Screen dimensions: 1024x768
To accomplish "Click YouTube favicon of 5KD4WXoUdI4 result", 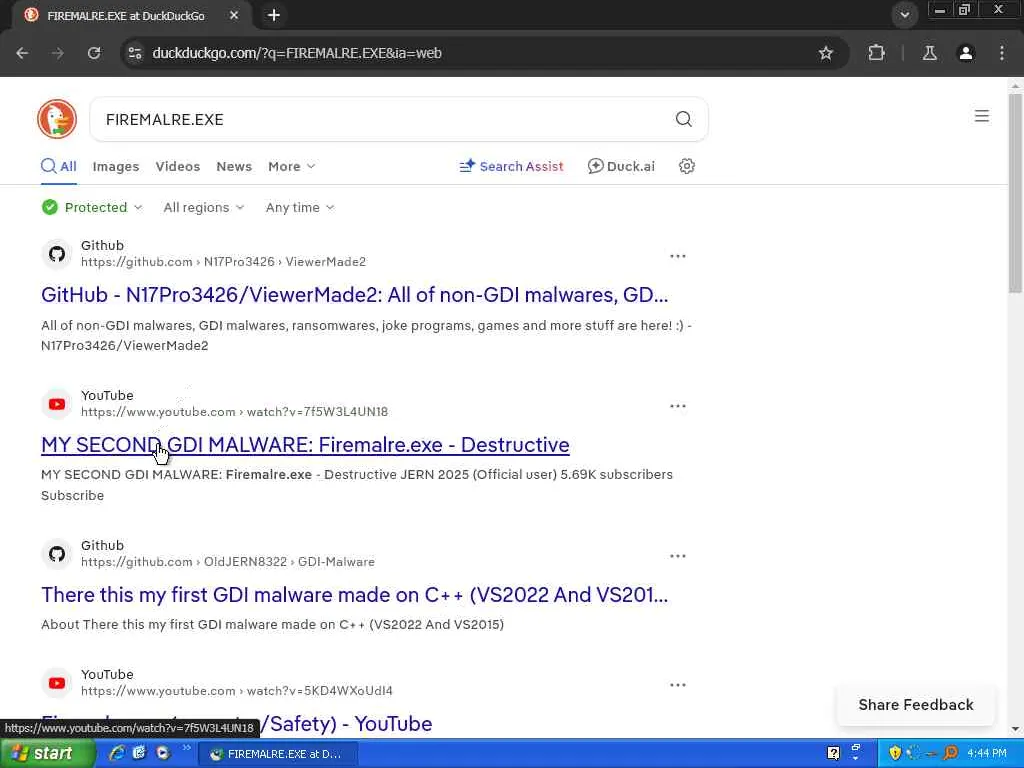I will click(x=57, y=683).
